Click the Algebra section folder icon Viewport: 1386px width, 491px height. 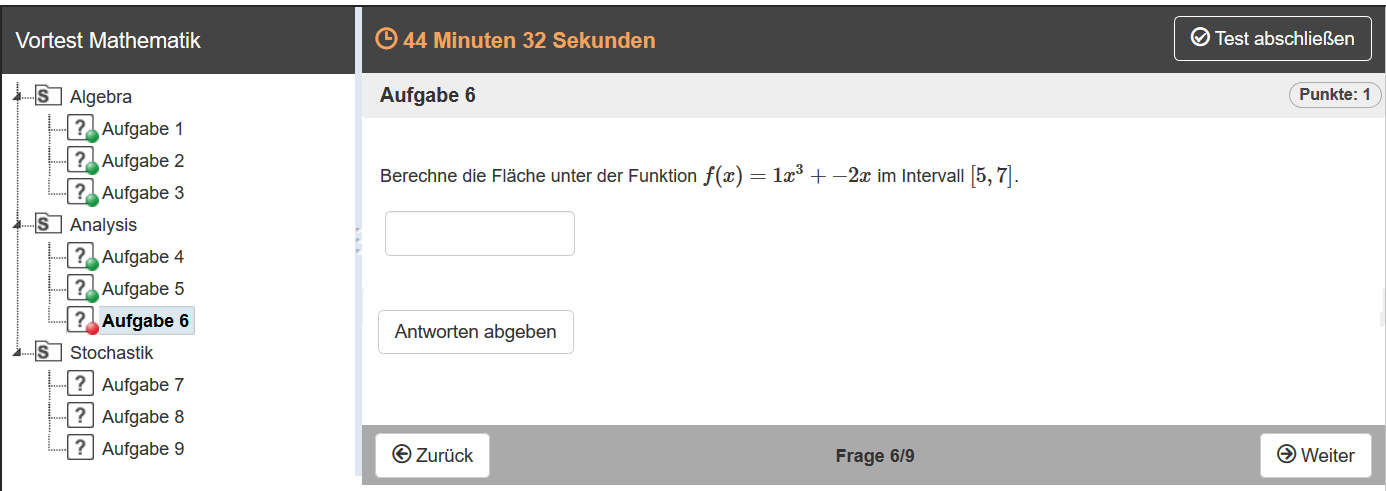[49, 96]
